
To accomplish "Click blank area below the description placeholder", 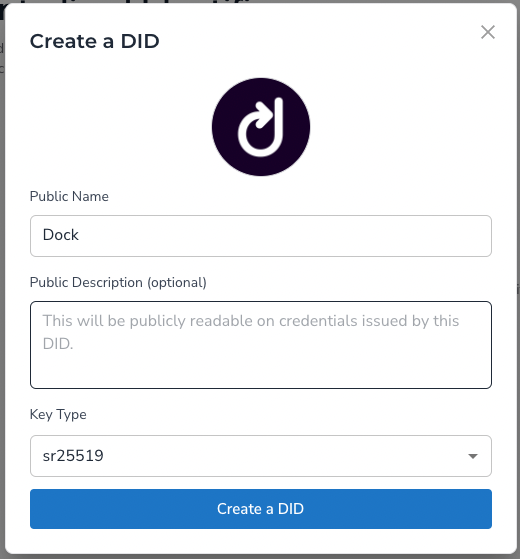I will coord(261,371).
